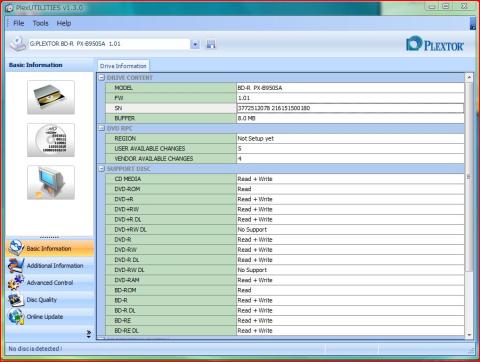Select the Drive Information tab
The image size is (480, 362).
coord(123,66)
